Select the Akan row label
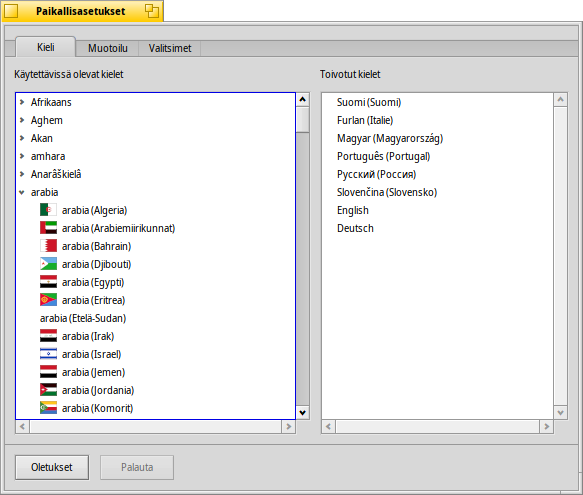The height and width of the screenshot is (495, 583). [x=42, y=138]
